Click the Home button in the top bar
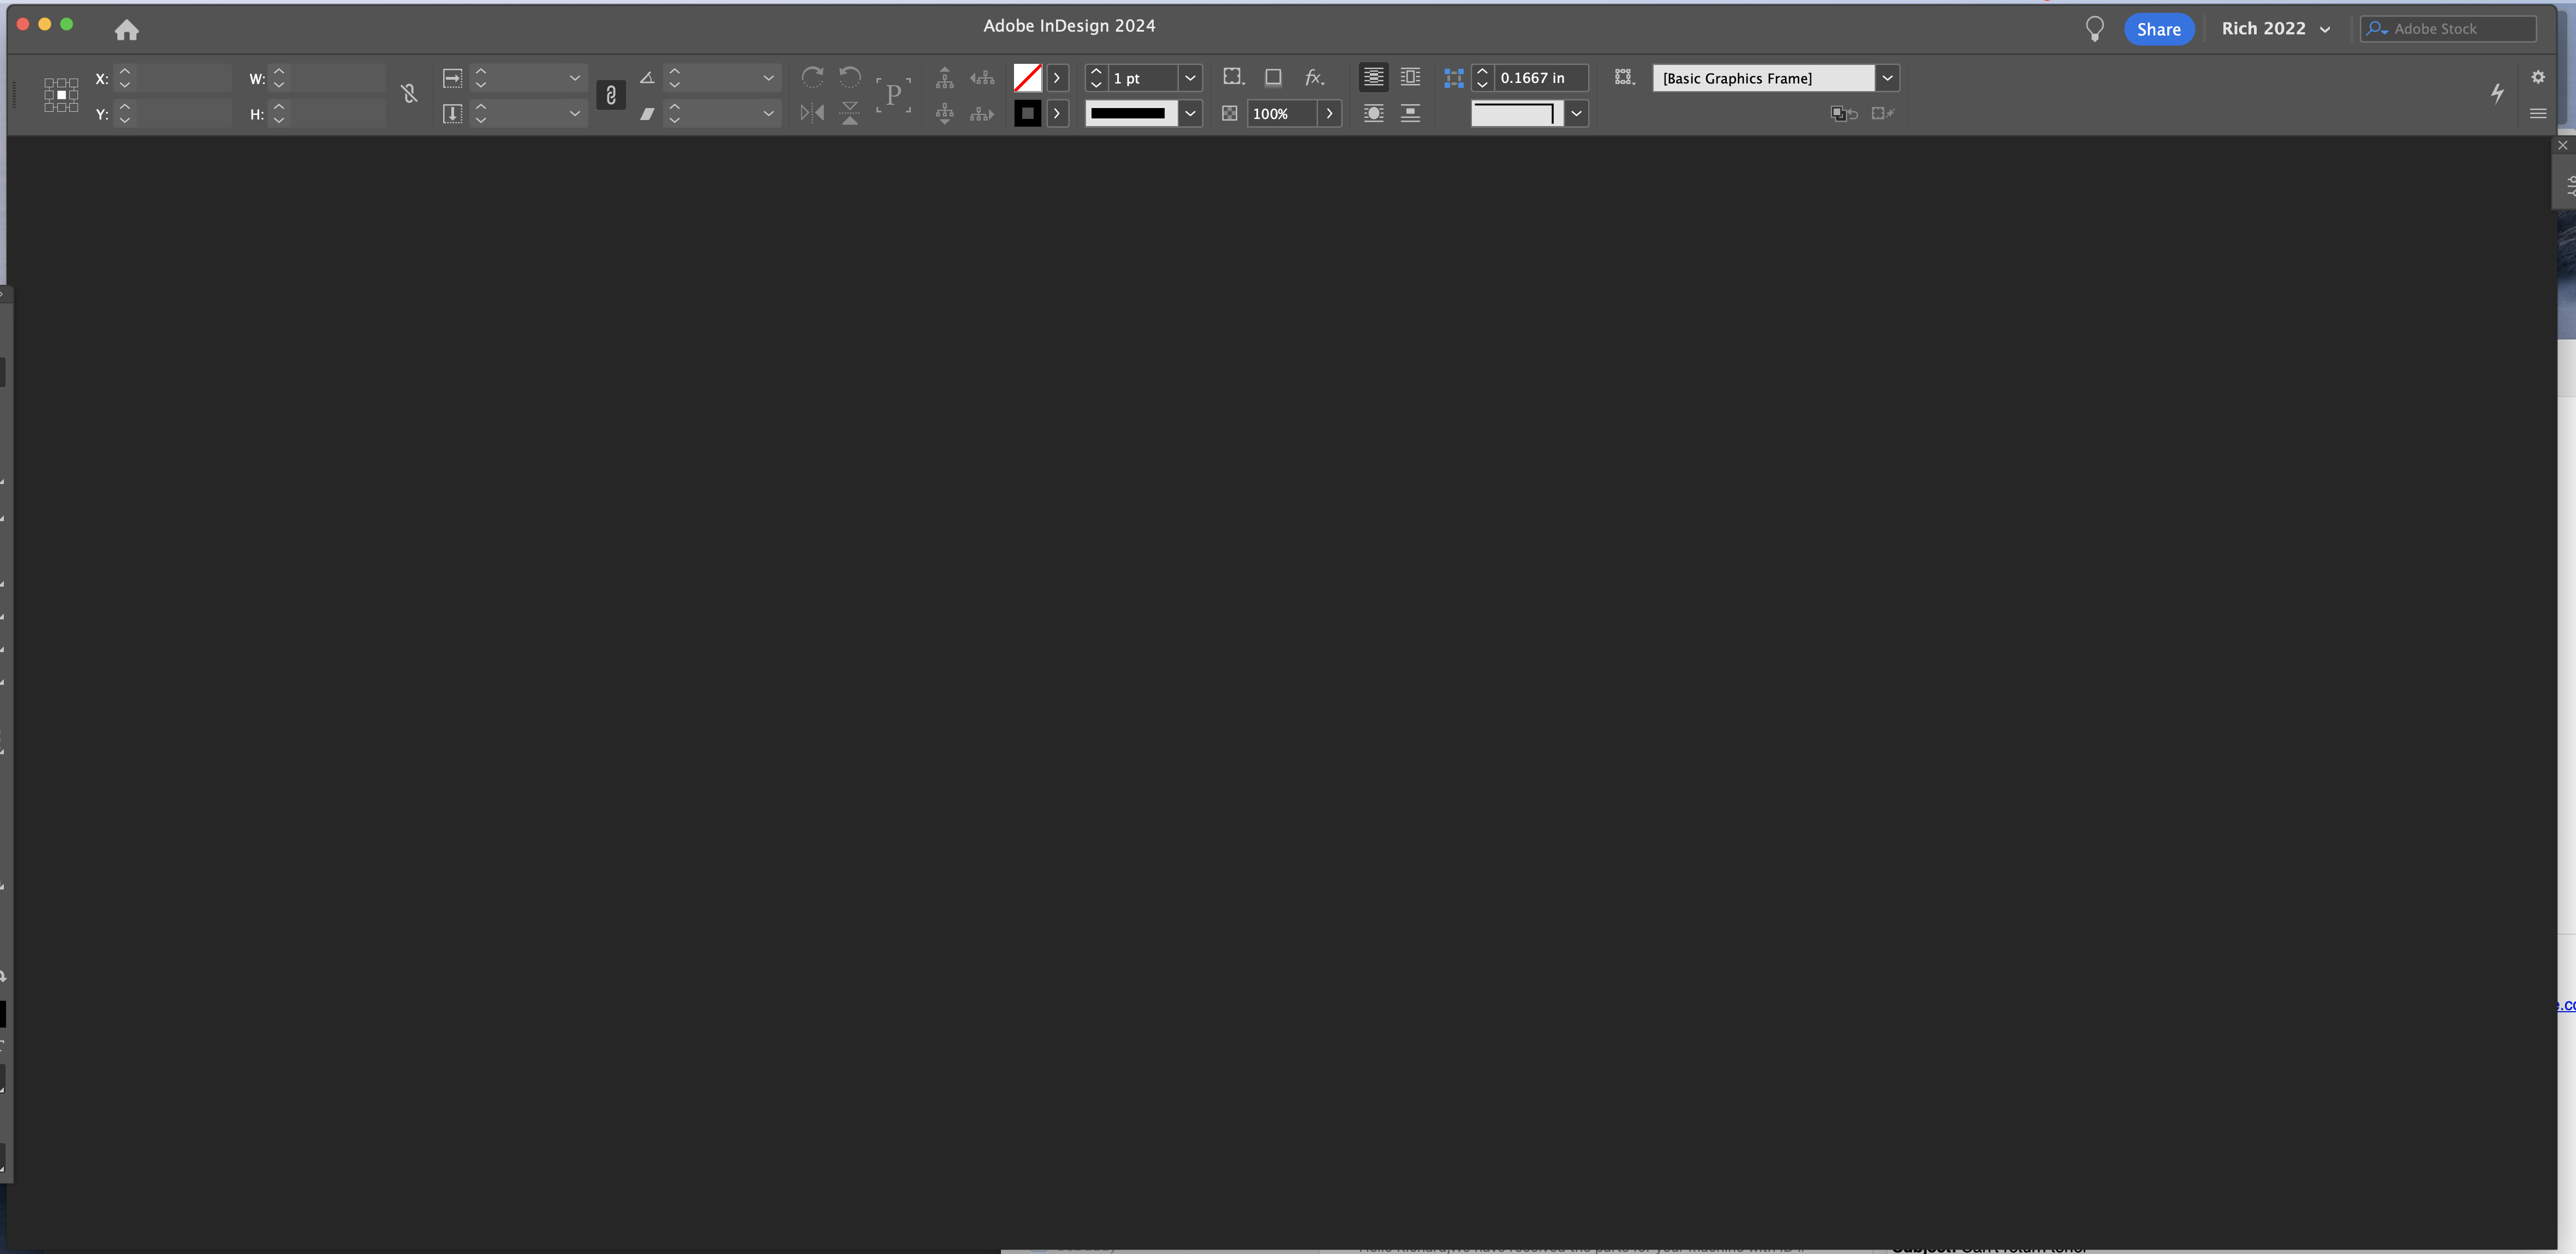This screenshot has width=2576, height=1254. pyautogui.click(x=127, y=29)
